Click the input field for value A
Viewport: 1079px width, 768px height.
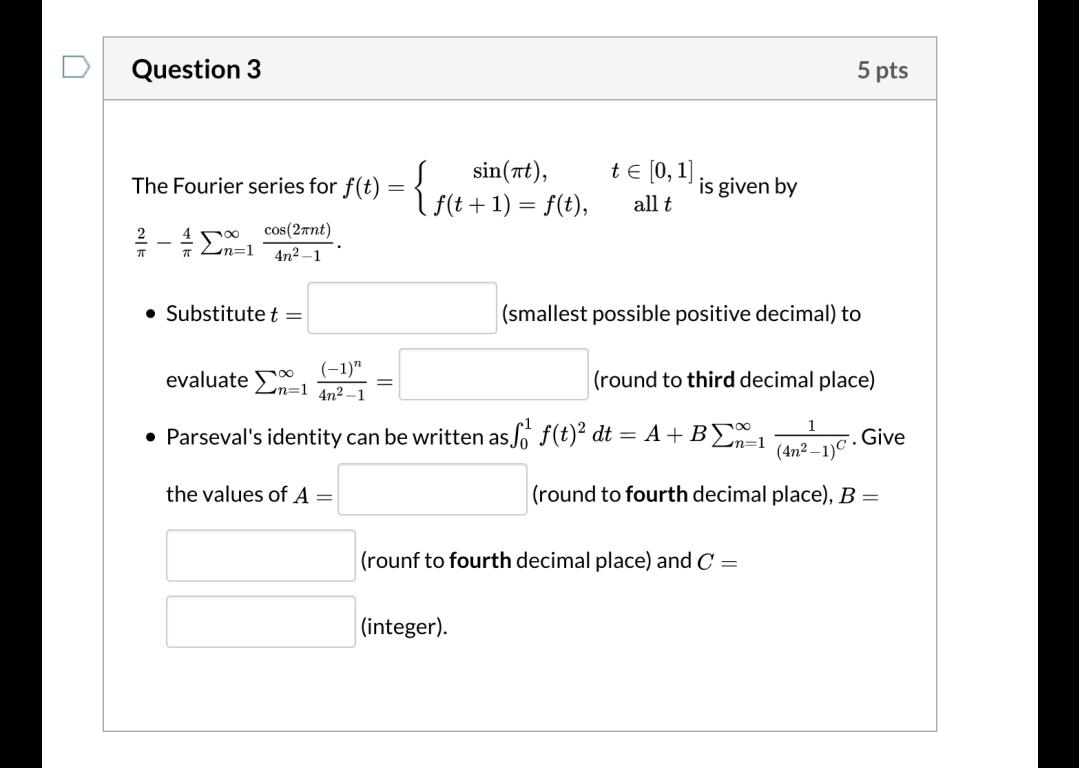[431, 492]
